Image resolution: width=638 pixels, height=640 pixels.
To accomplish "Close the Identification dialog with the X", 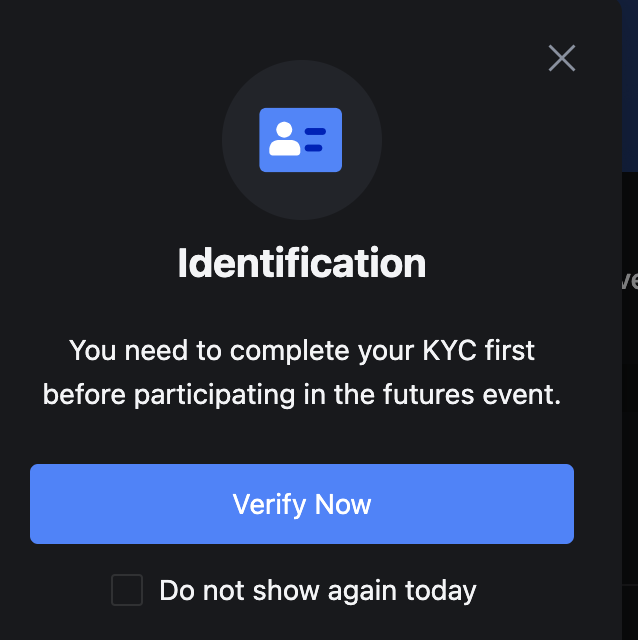I will [562, 58].
